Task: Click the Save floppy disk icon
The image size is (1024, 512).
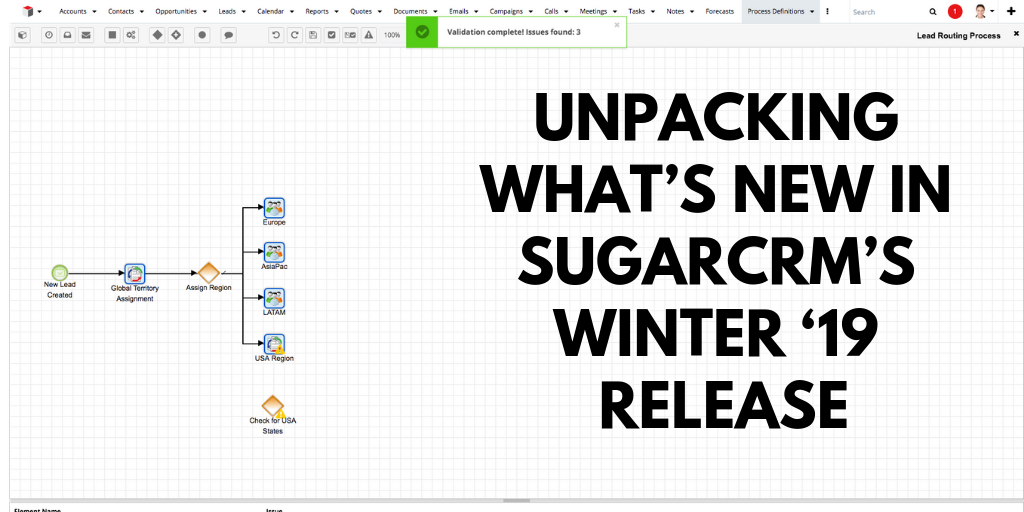Action: coord(313,35)
